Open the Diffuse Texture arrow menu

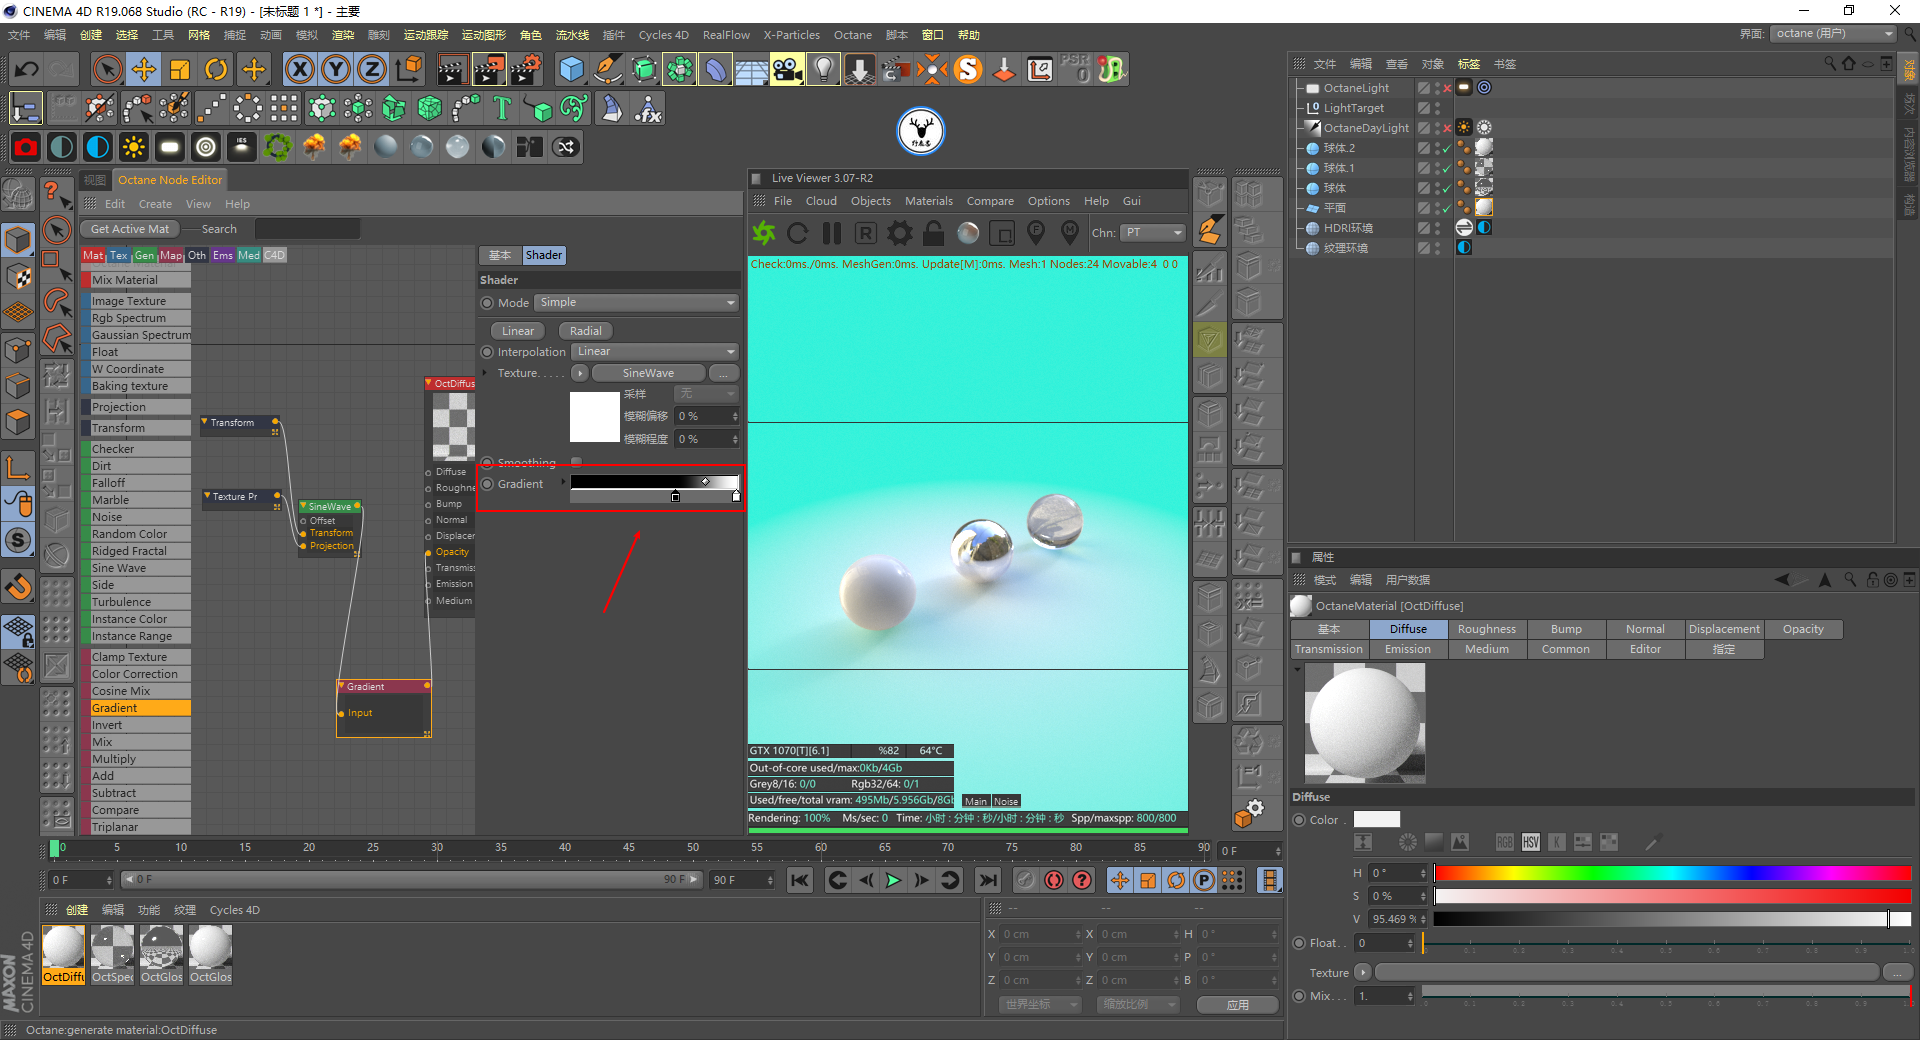pyautogui.click(x=1362, y=972)
